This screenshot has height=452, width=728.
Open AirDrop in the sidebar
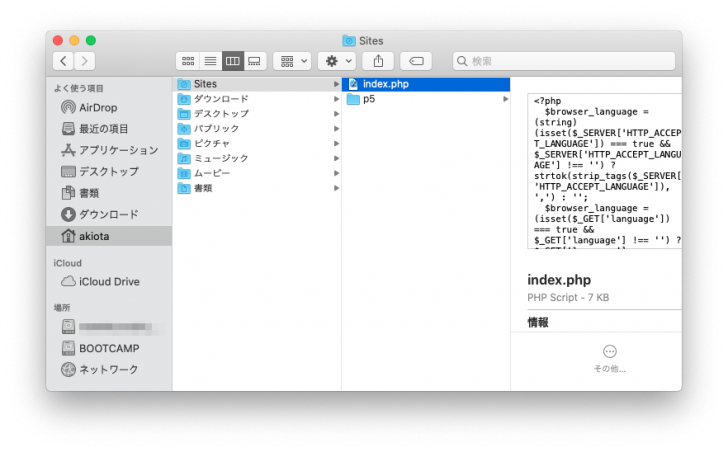point(108,107)
